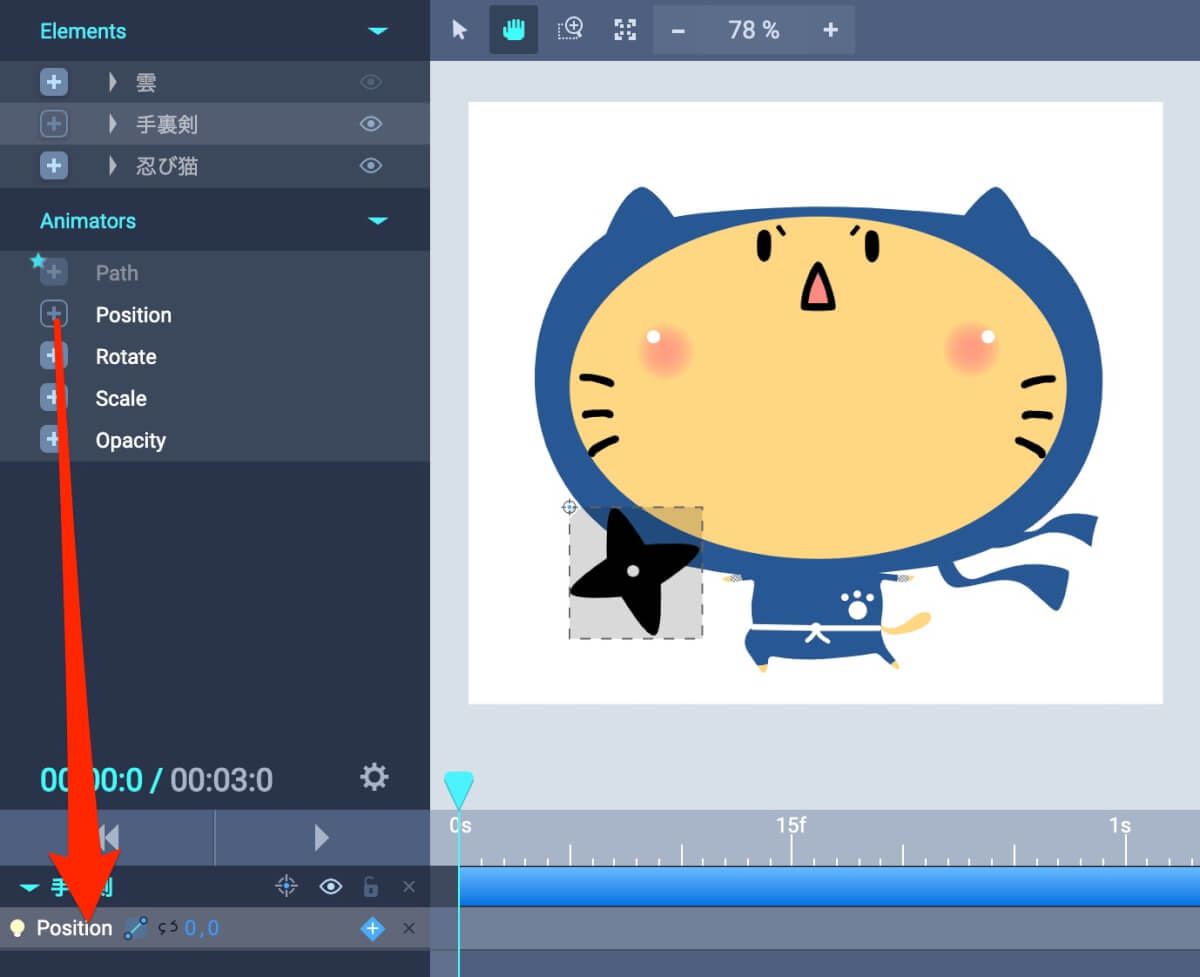
Task: Add the 忍び猫 element to the timeline
Action: tap(54, 166)
